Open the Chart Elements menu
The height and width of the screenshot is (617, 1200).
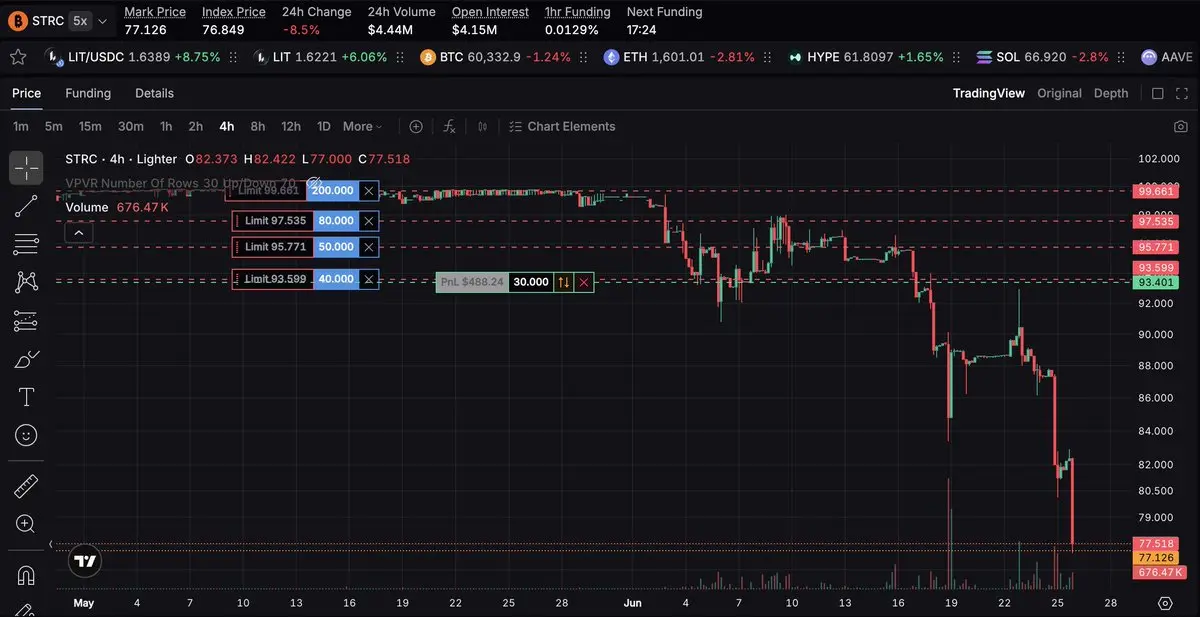[x=562, y=127]
